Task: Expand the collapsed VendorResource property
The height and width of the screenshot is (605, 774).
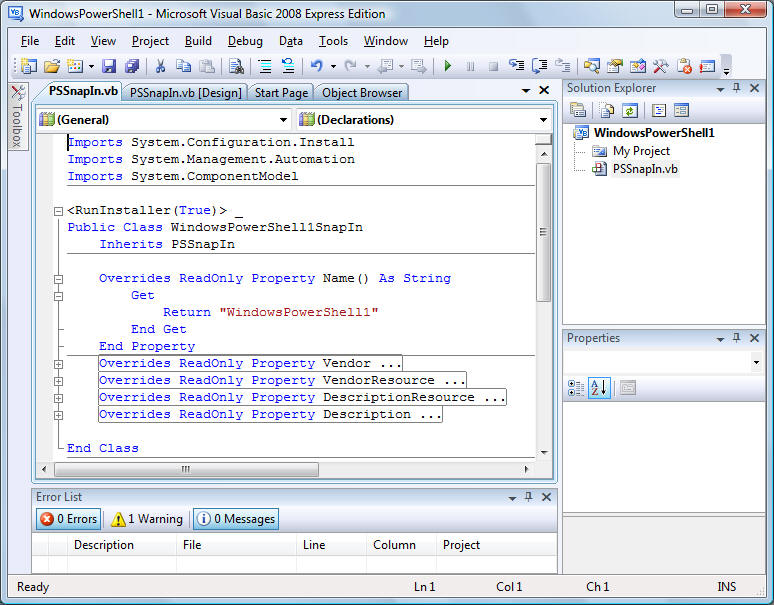Action: pos(58,381)
